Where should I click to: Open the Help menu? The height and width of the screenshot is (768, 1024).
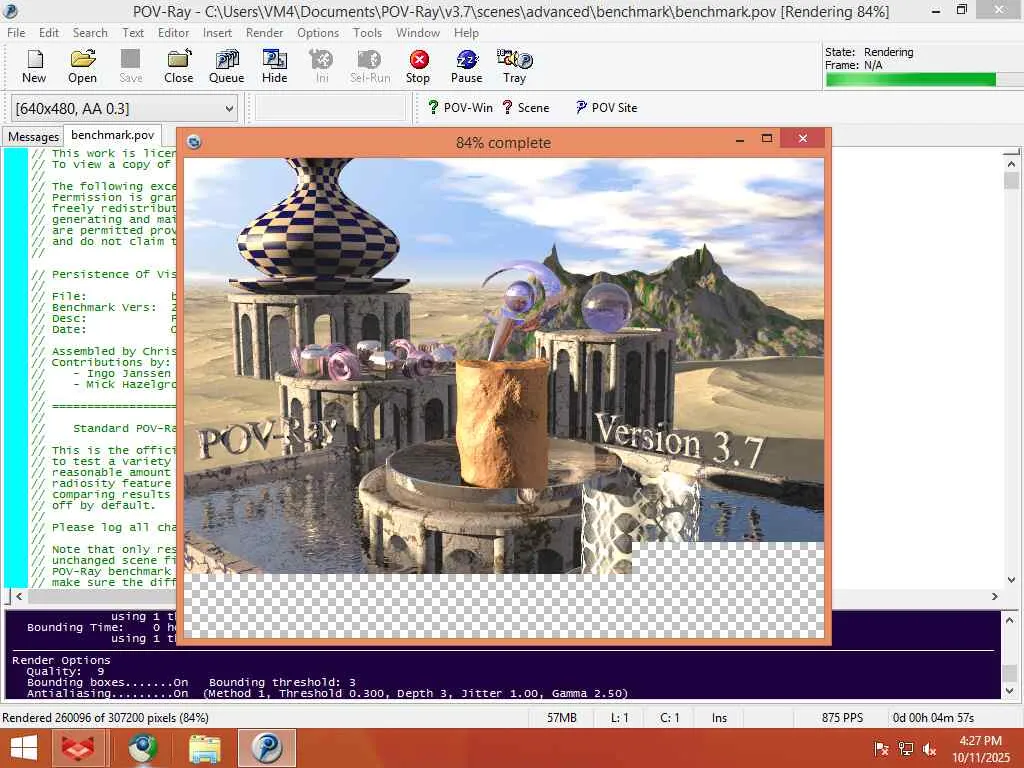(466, 33)
